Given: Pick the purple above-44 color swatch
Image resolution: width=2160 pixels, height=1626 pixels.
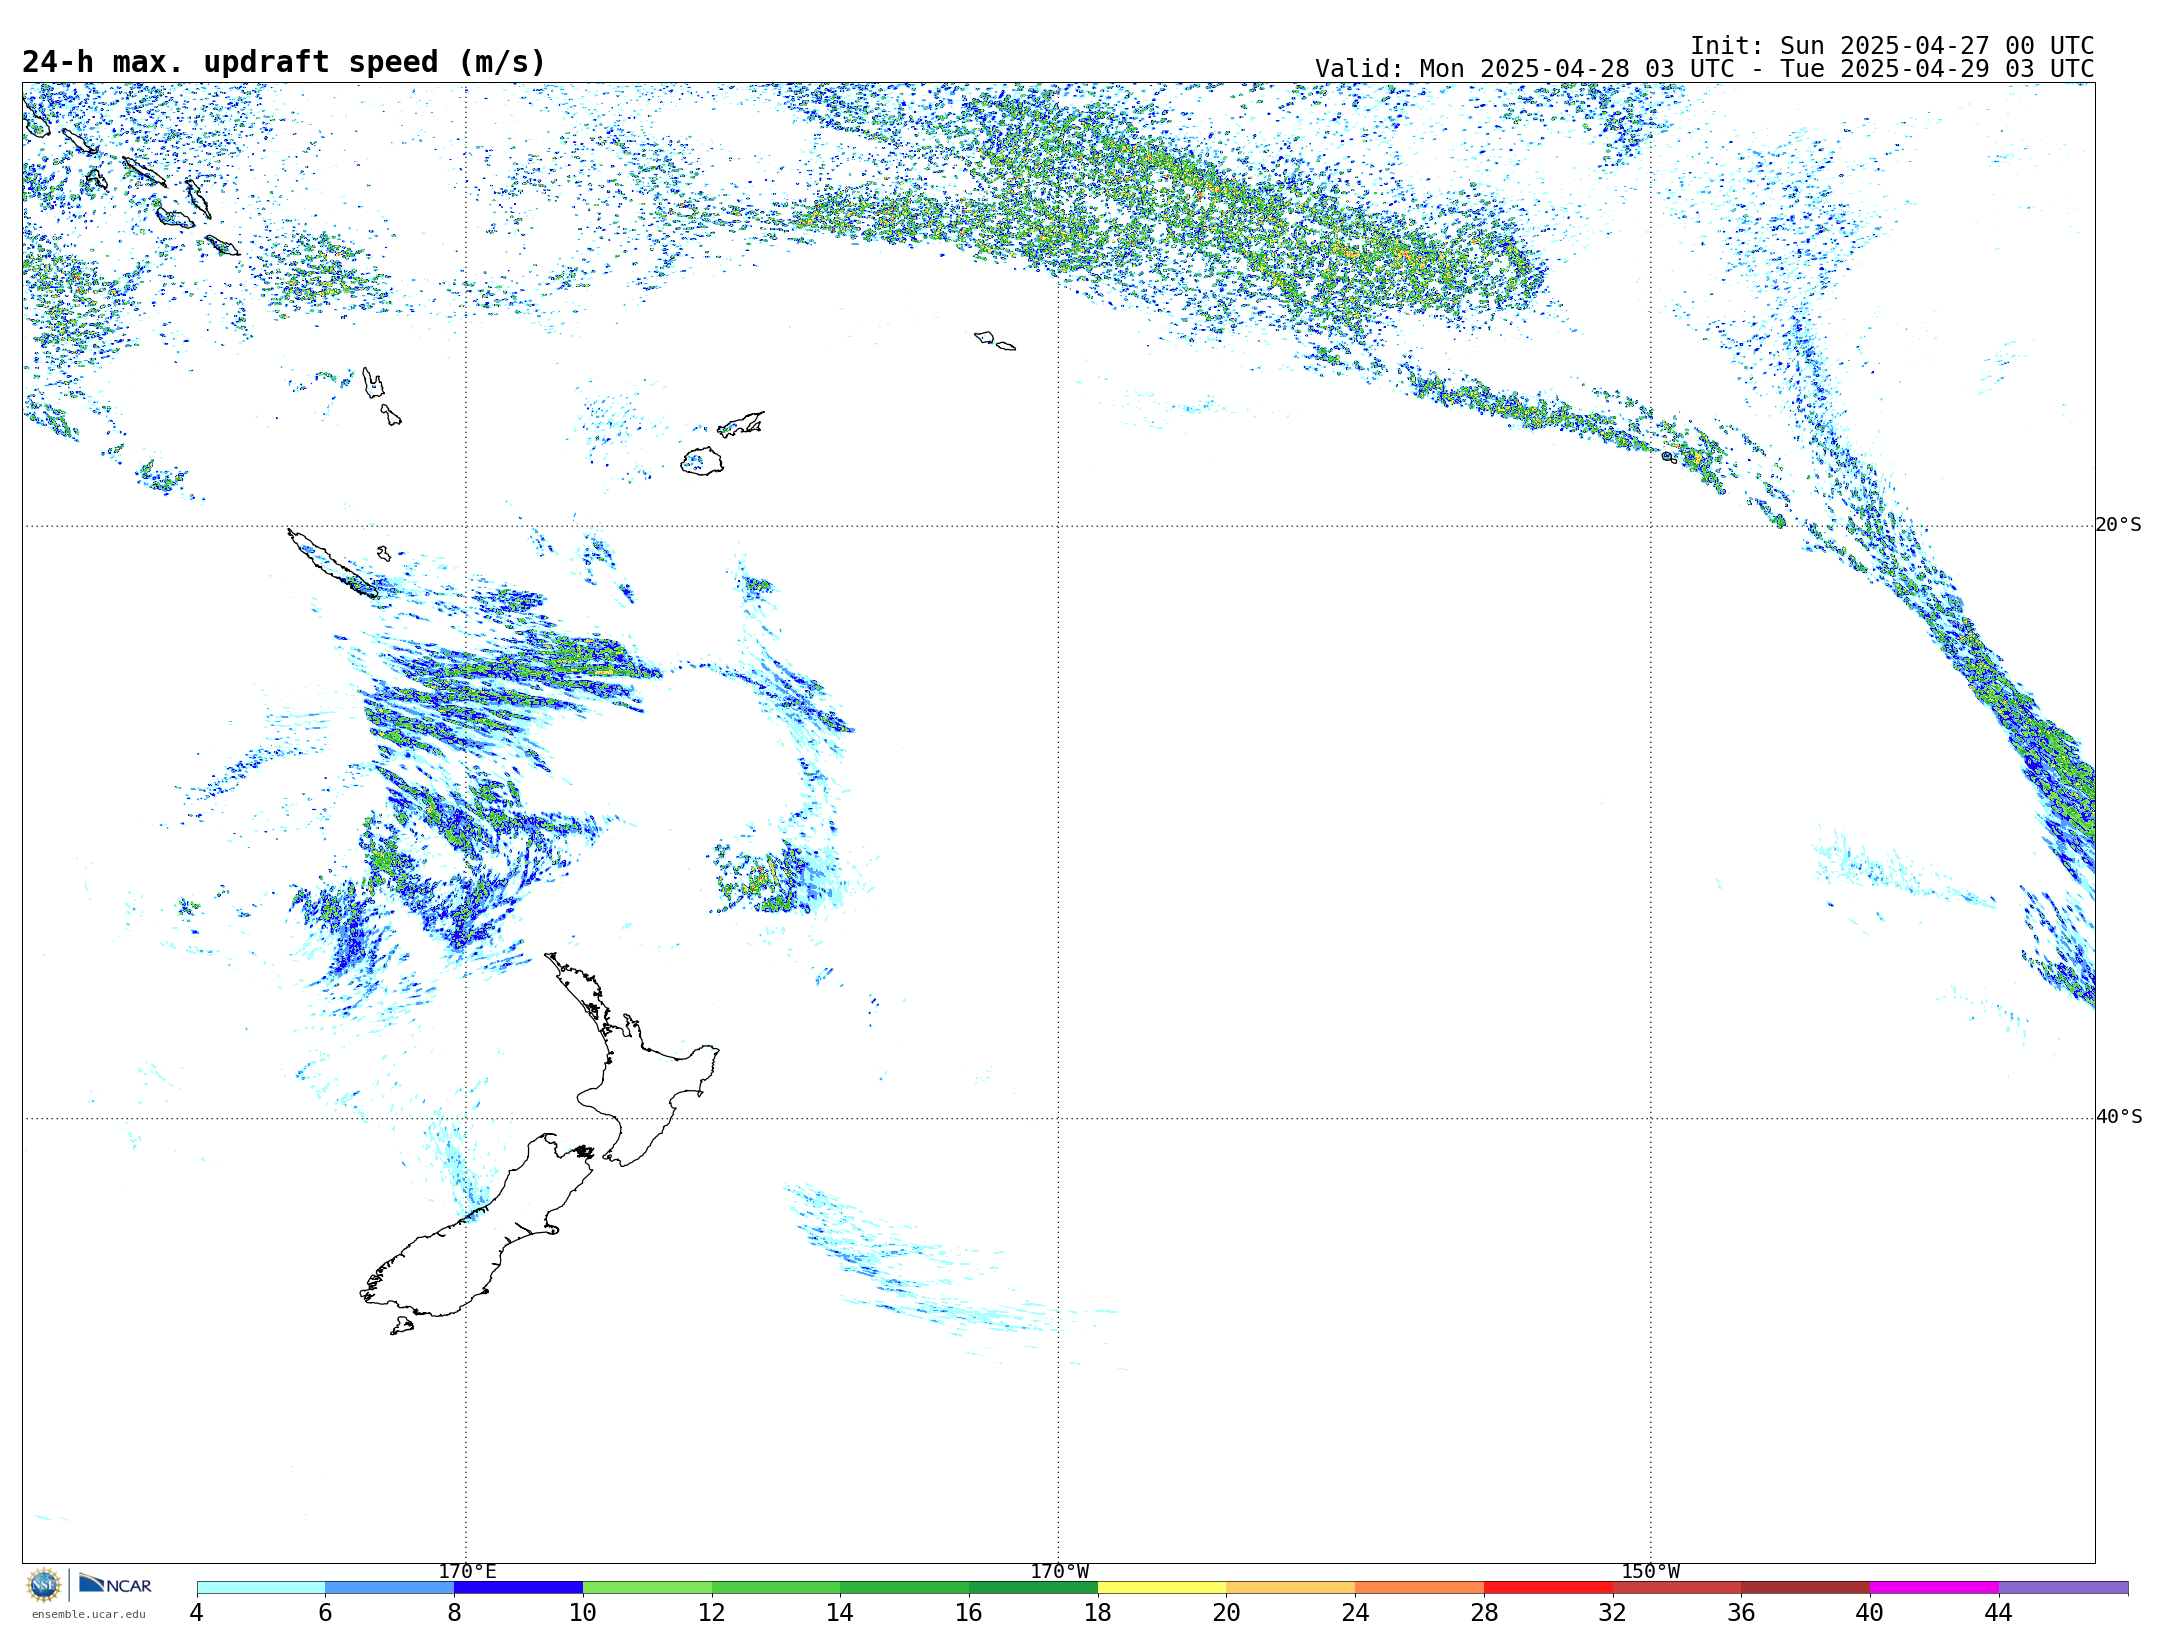Looking at the screenshot, I should pos(2064,1588).
